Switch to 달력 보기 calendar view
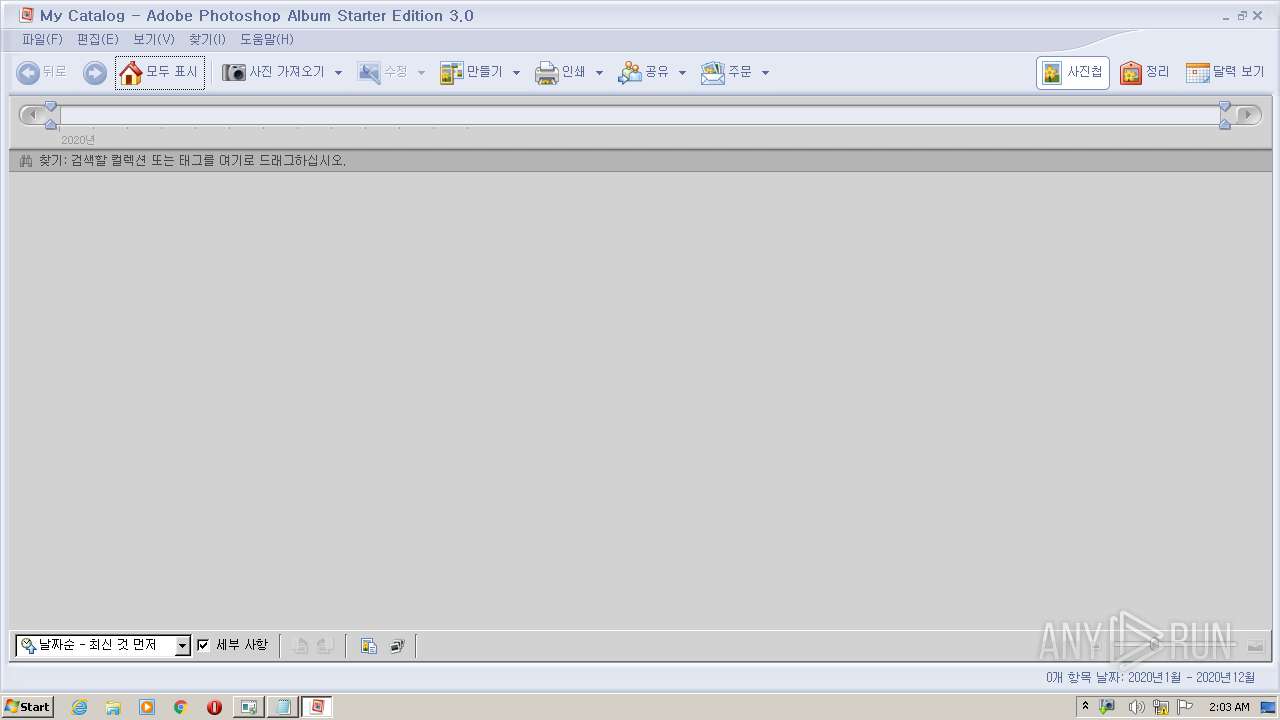 [x=1225, y=72]
